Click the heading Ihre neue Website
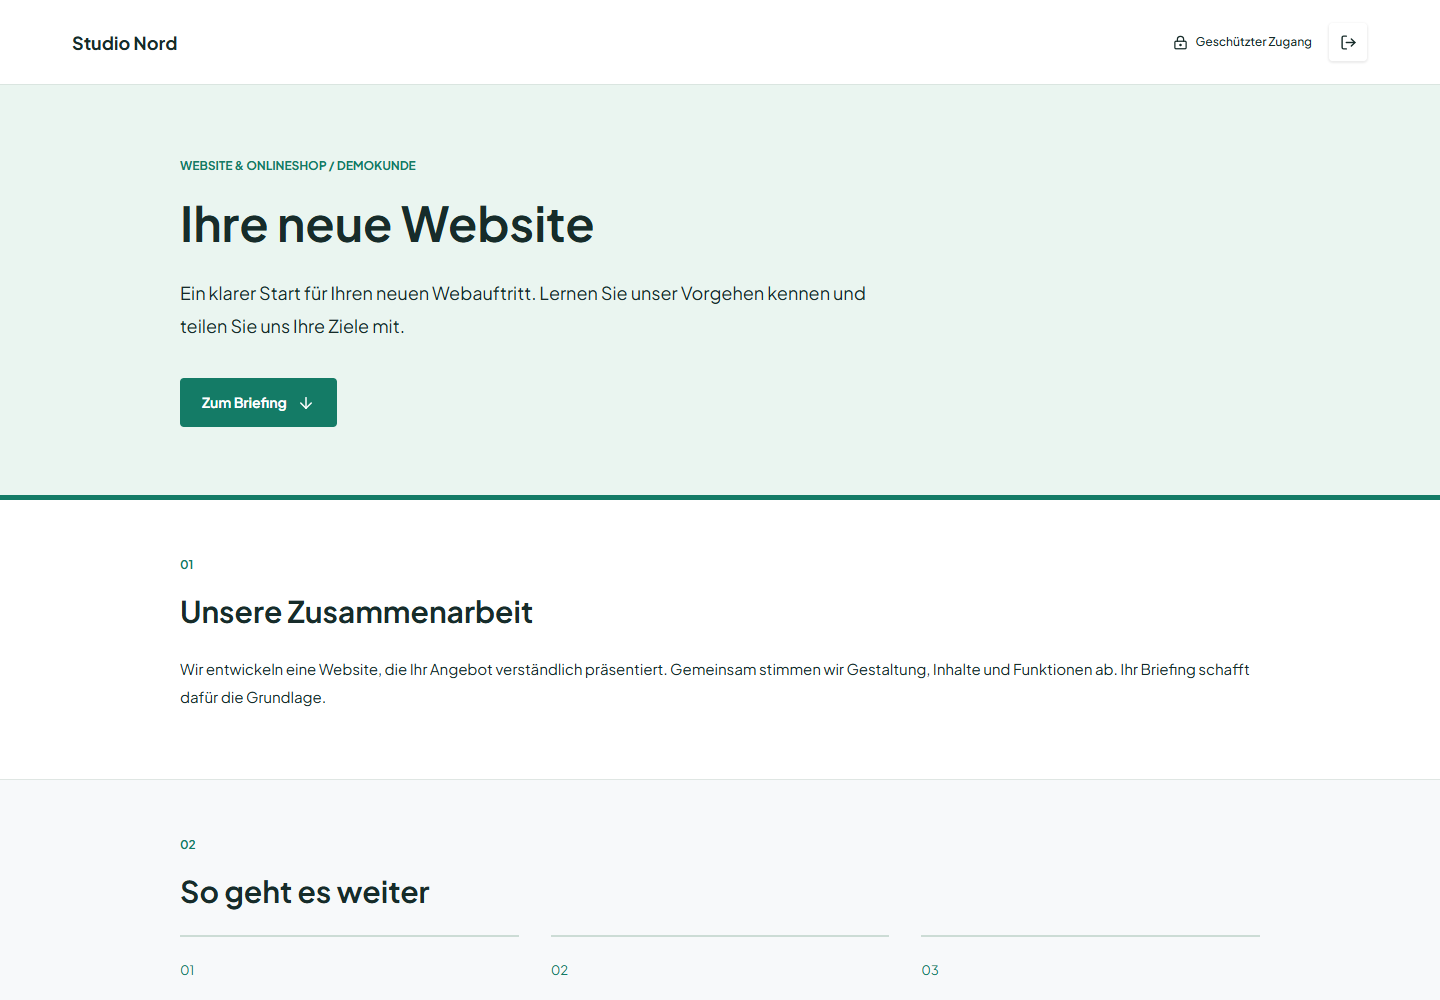 click(387, 224)
